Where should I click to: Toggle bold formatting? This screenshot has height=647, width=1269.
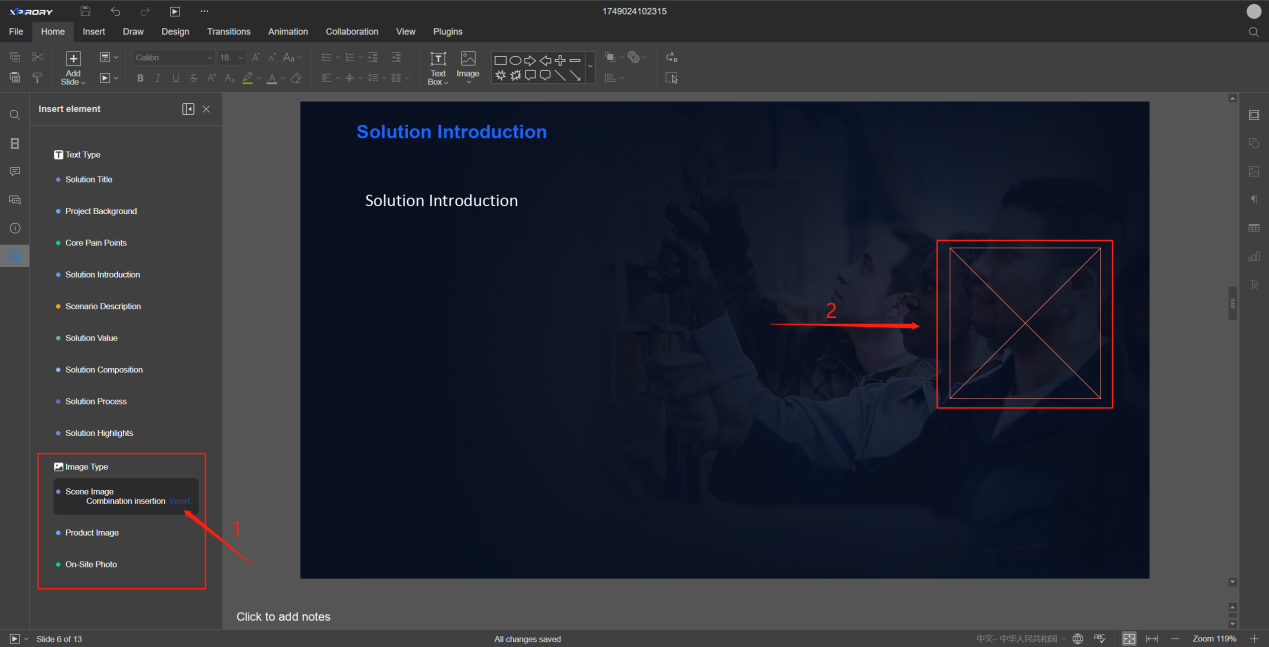(x=140, y=78)
